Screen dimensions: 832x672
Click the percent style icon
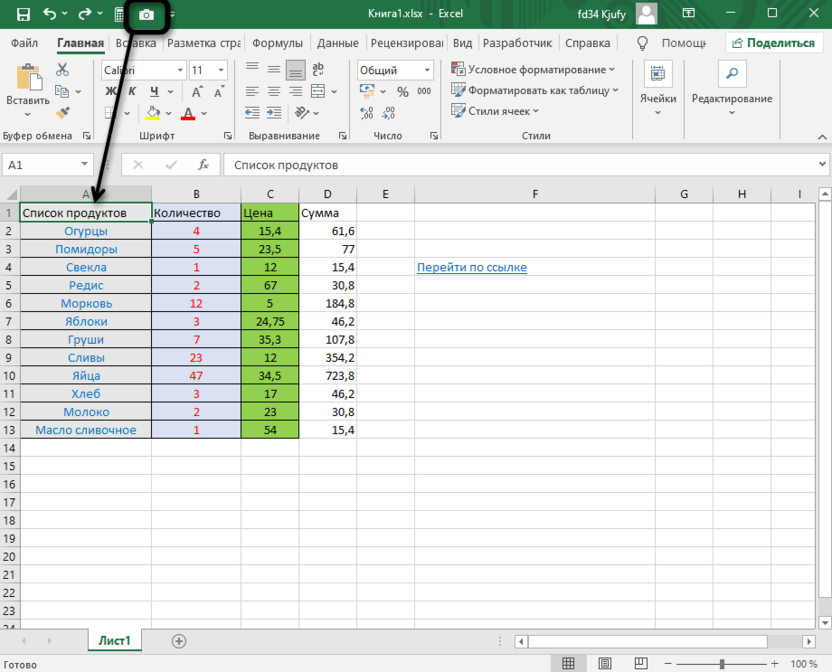[402, 92]
